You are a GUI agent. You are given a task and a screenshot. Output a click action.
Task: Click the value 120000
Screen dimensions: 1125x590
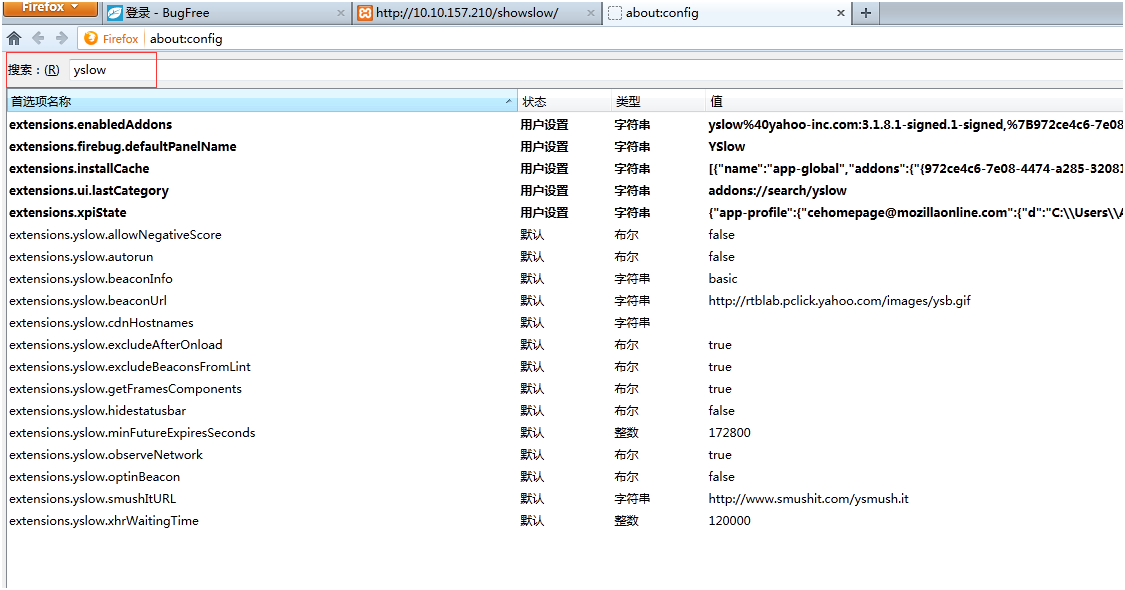pos(730,520)
